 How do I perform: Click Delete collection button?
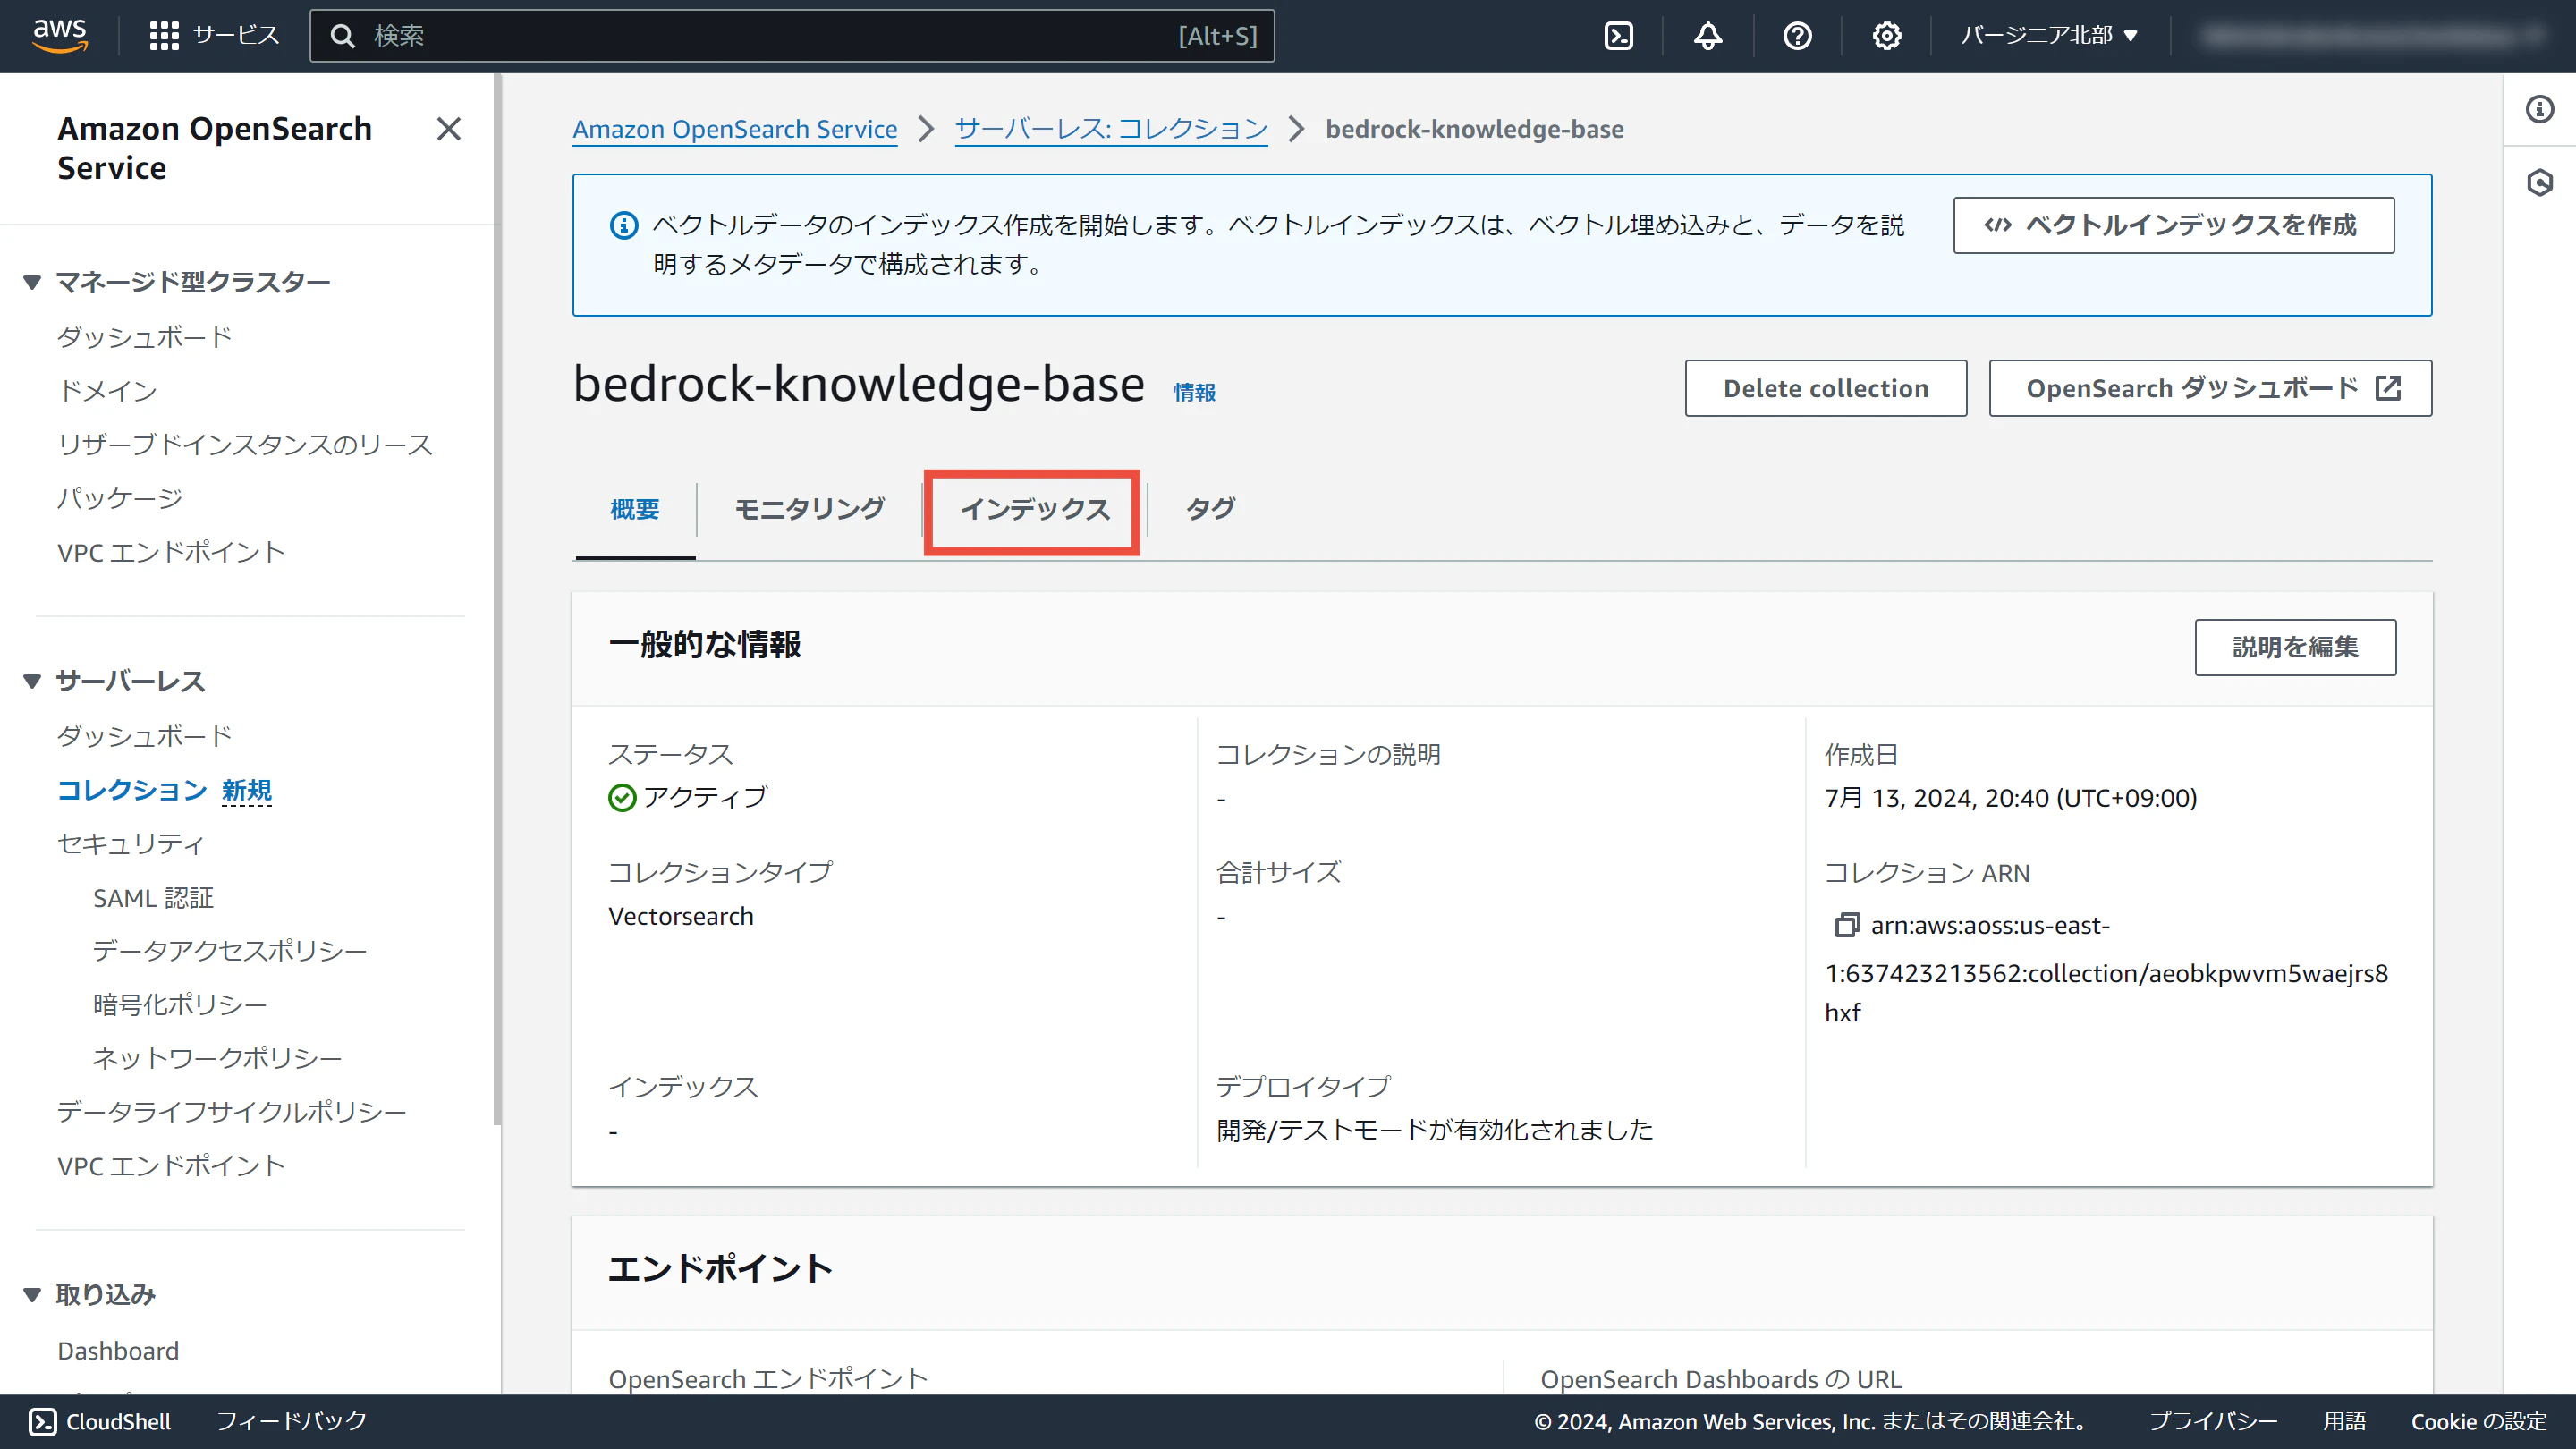[x=1826, y=388]
